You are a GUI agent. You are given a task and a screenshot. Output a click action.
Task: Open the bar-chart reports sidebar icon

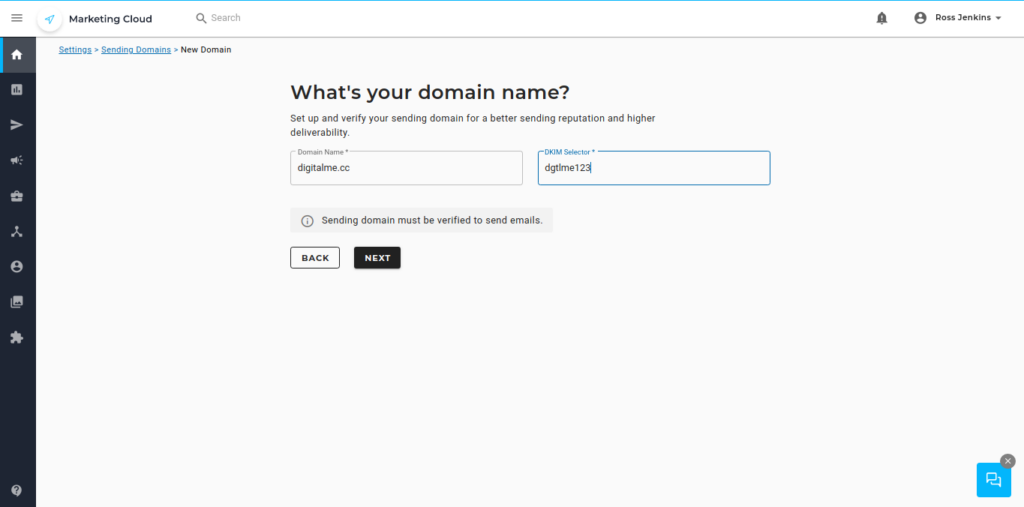pyautogui.click(x=17, y=90)
